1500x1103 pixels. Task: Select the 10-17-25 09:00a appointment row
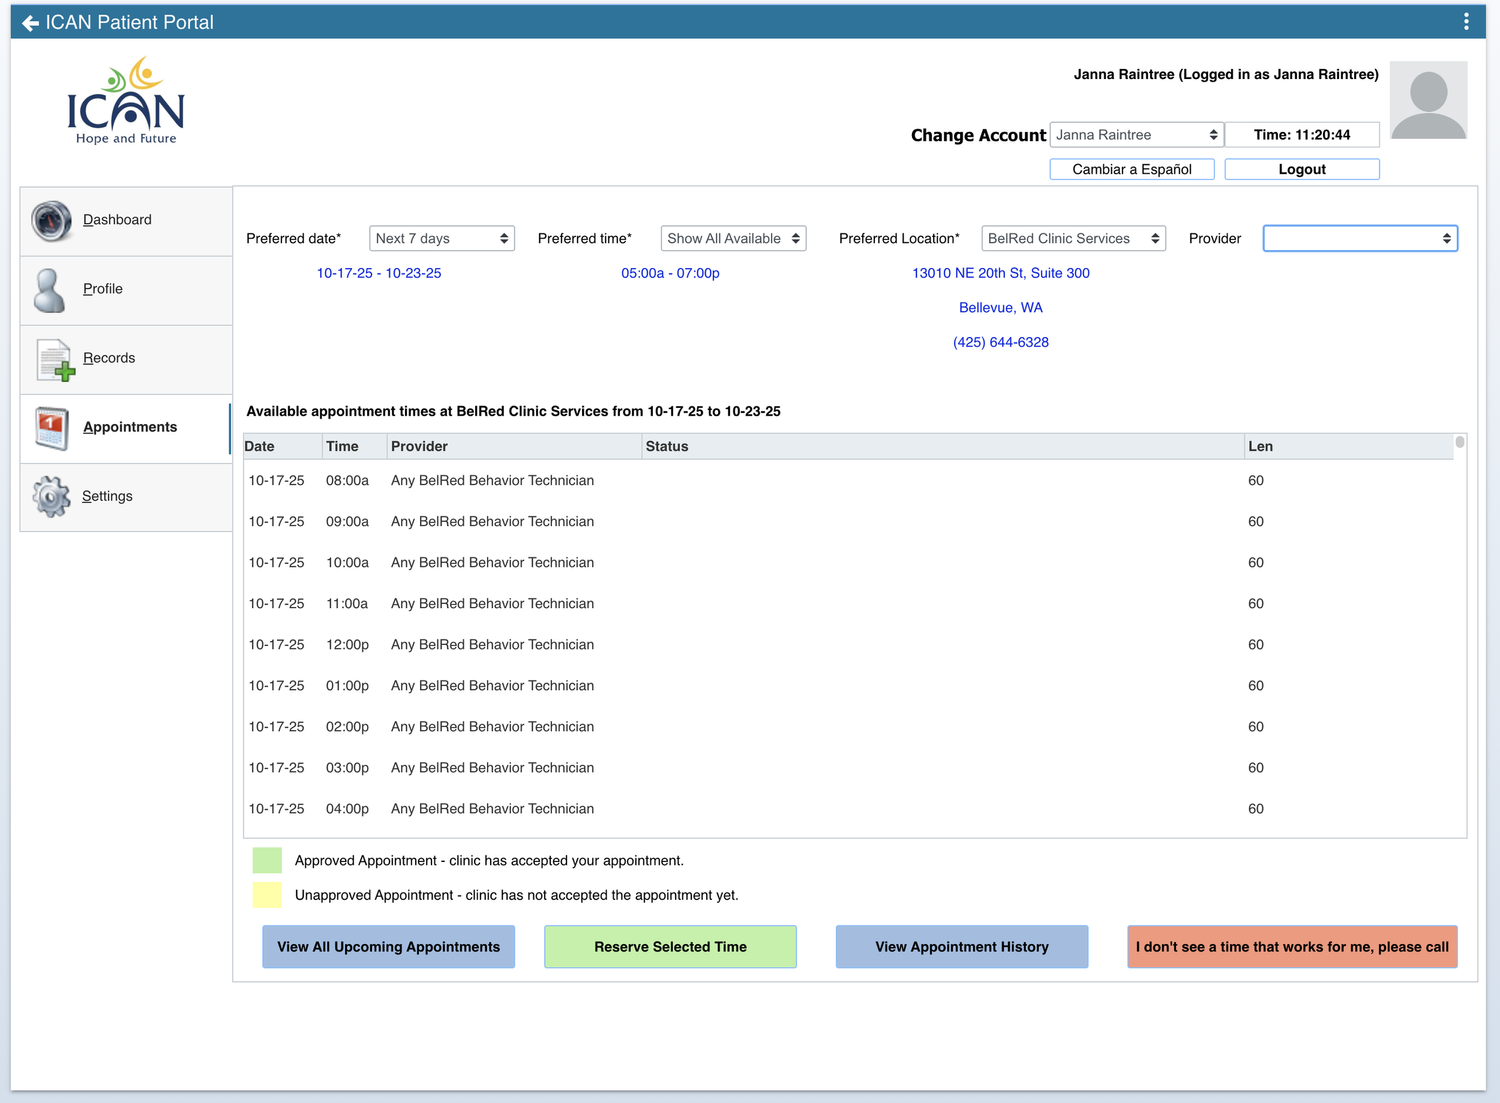700,521
